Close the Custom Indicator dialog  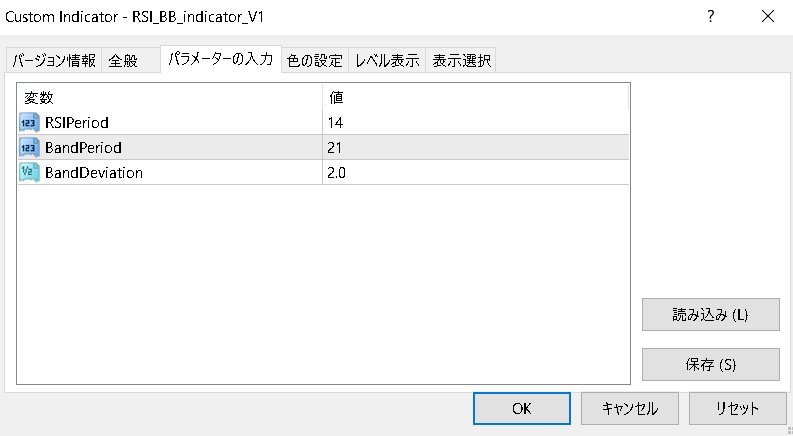click(x=767, y=17)
